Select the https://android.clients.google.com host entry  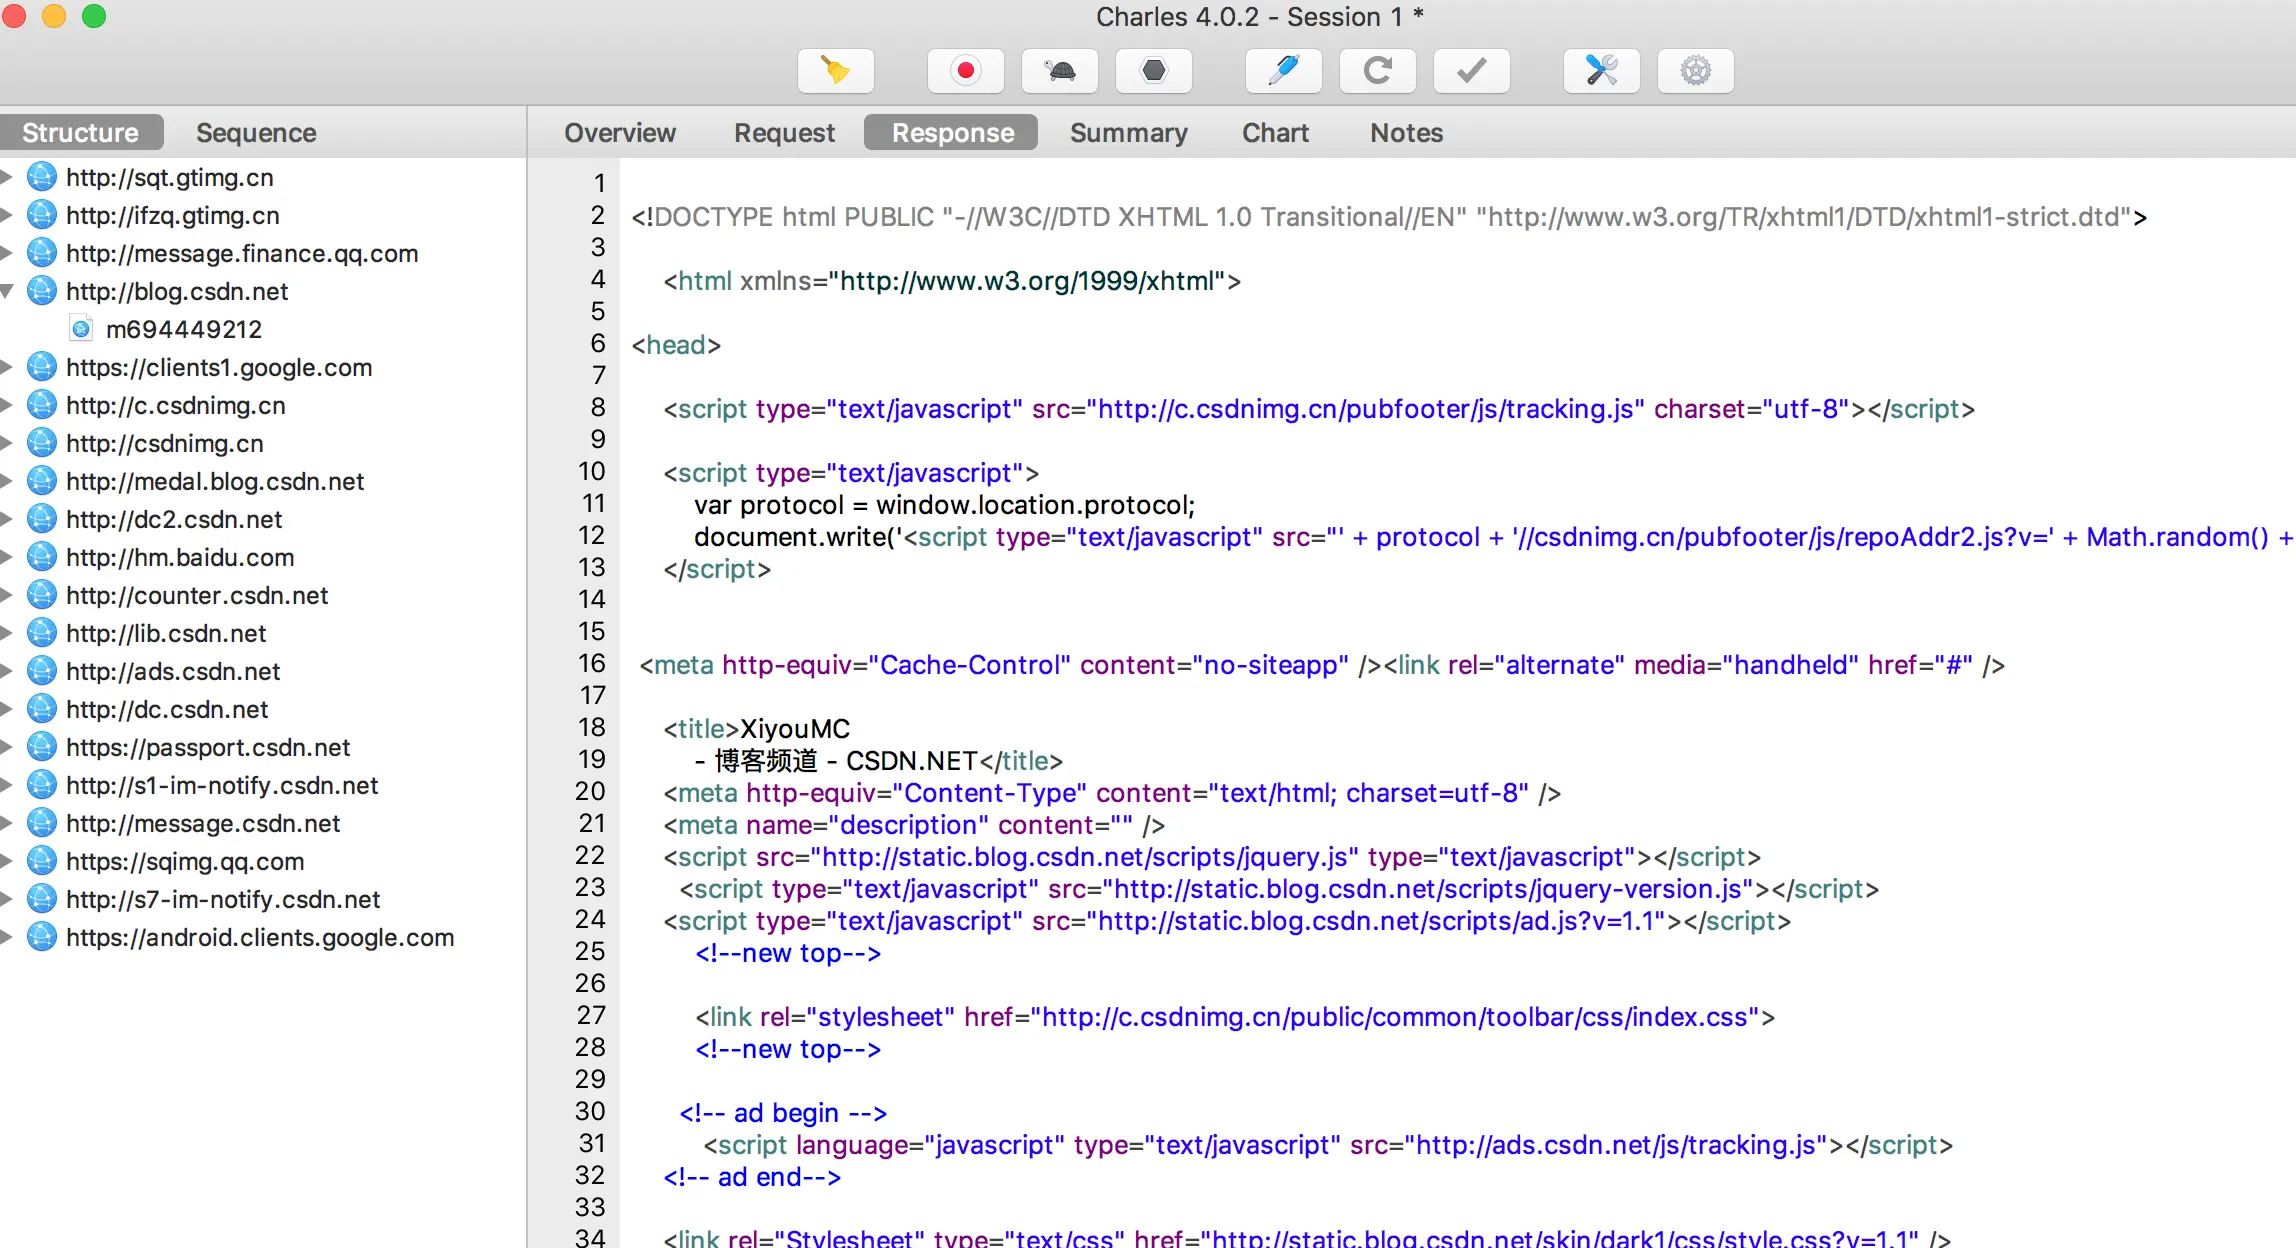point(260,937)
